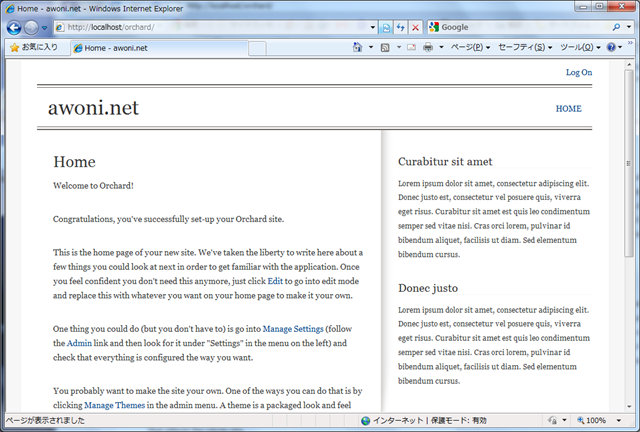Image resolution: width=640 pixels, height=432 pixels.
Task: Click the Print toolbar icon
Action: click(x=428, y=47)
